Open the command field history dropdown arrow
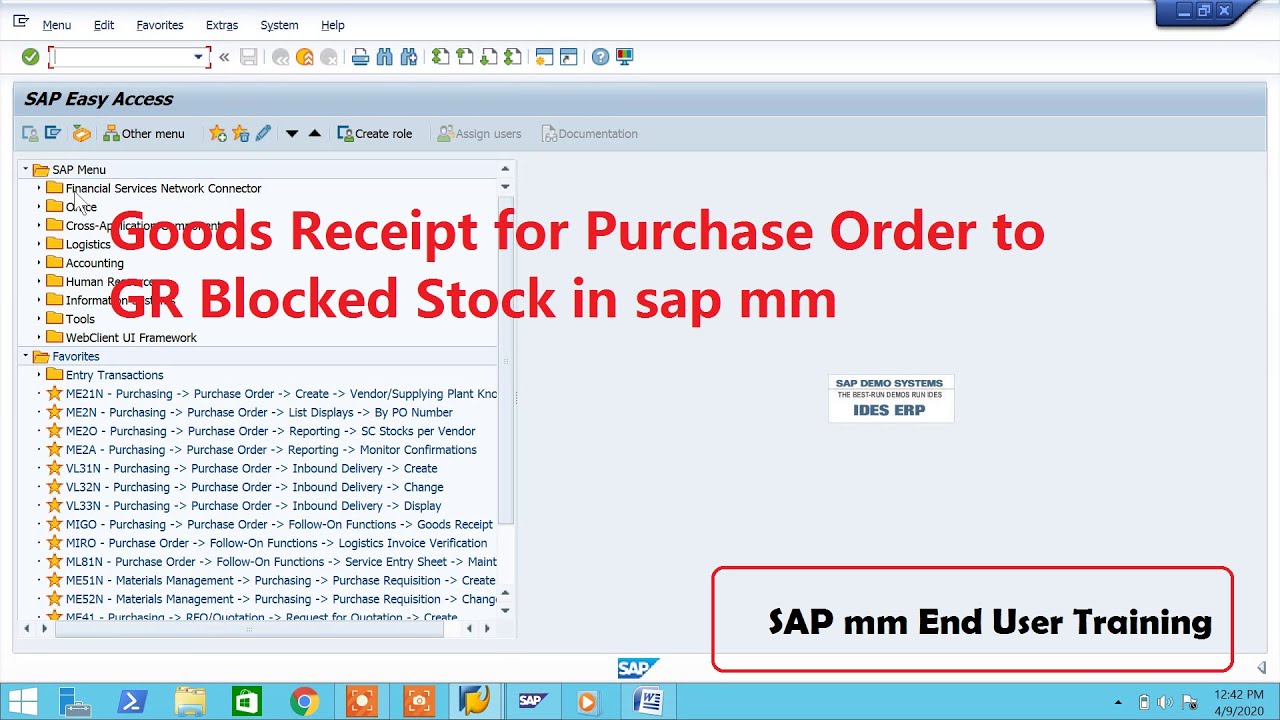 pyautogui.click(x=198, y=57)
